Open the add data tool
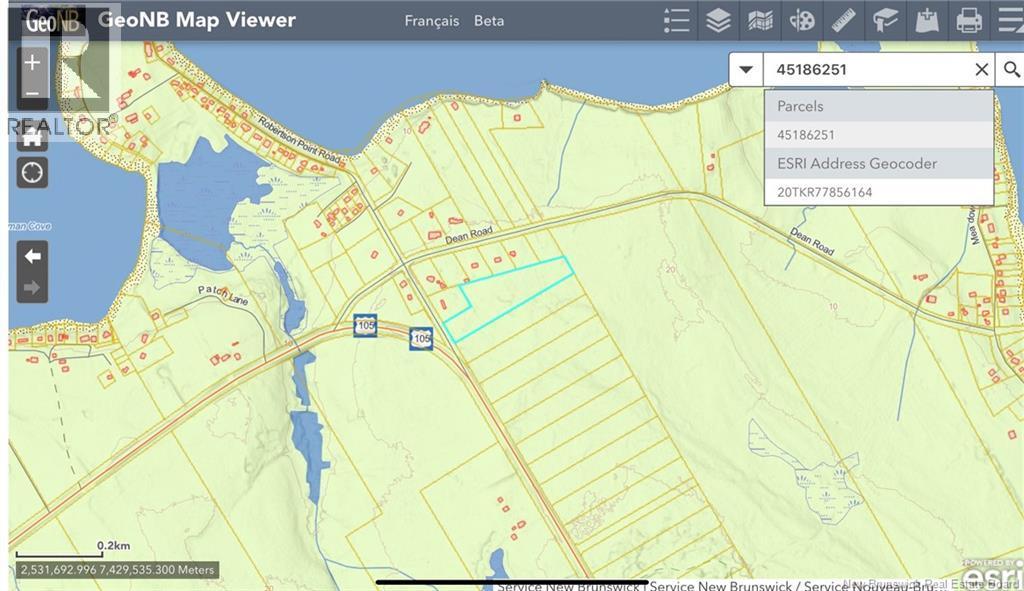The width and height of the screenshot is (1024, 591). 925,20
